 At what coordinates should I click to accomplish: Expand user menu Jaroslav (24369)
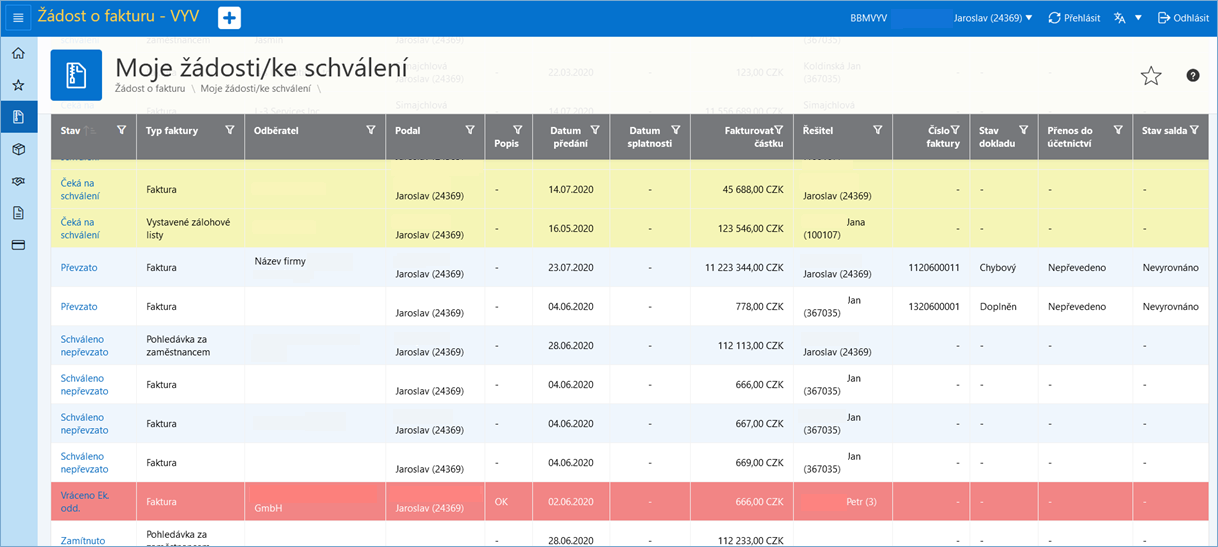[992, 18]
